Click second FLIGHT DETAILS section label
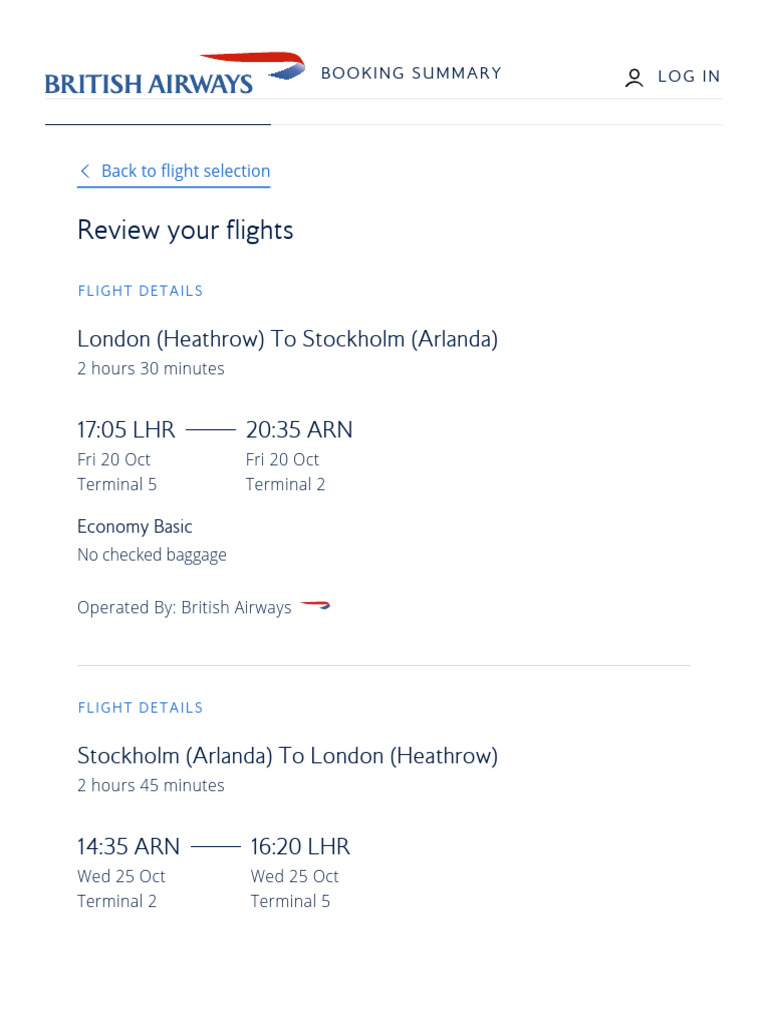Screen dimensions: 768x1024 click(x=140, y=708)
